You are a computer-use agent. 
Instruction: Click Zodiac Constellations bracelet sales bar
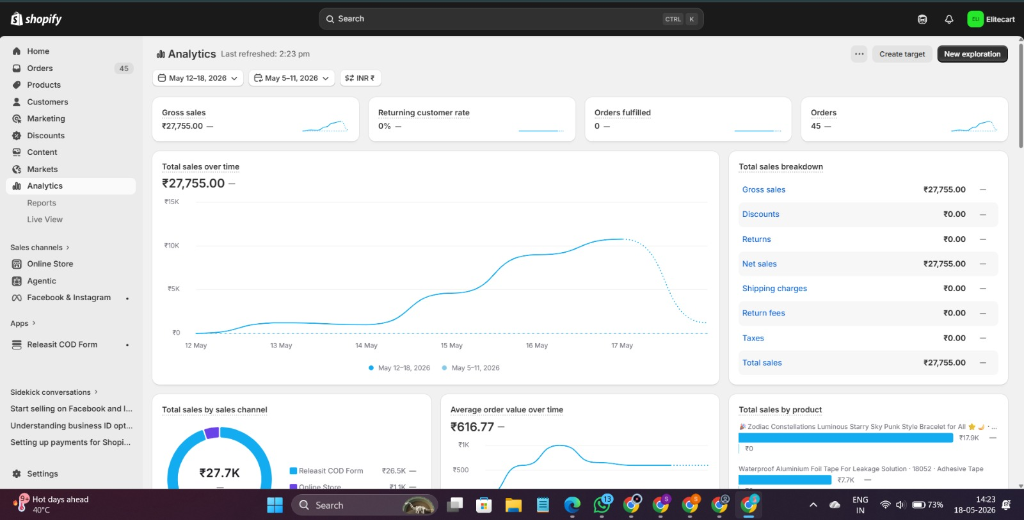click(x=846, y=438)
